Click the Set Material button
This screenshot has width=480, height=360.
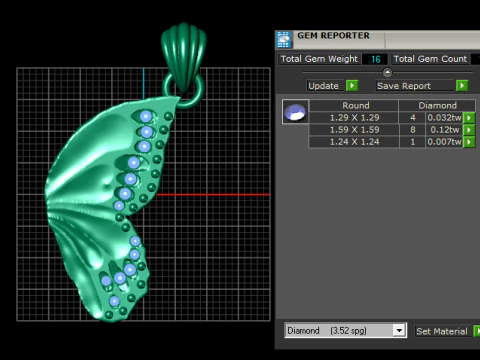click(442, 331)
